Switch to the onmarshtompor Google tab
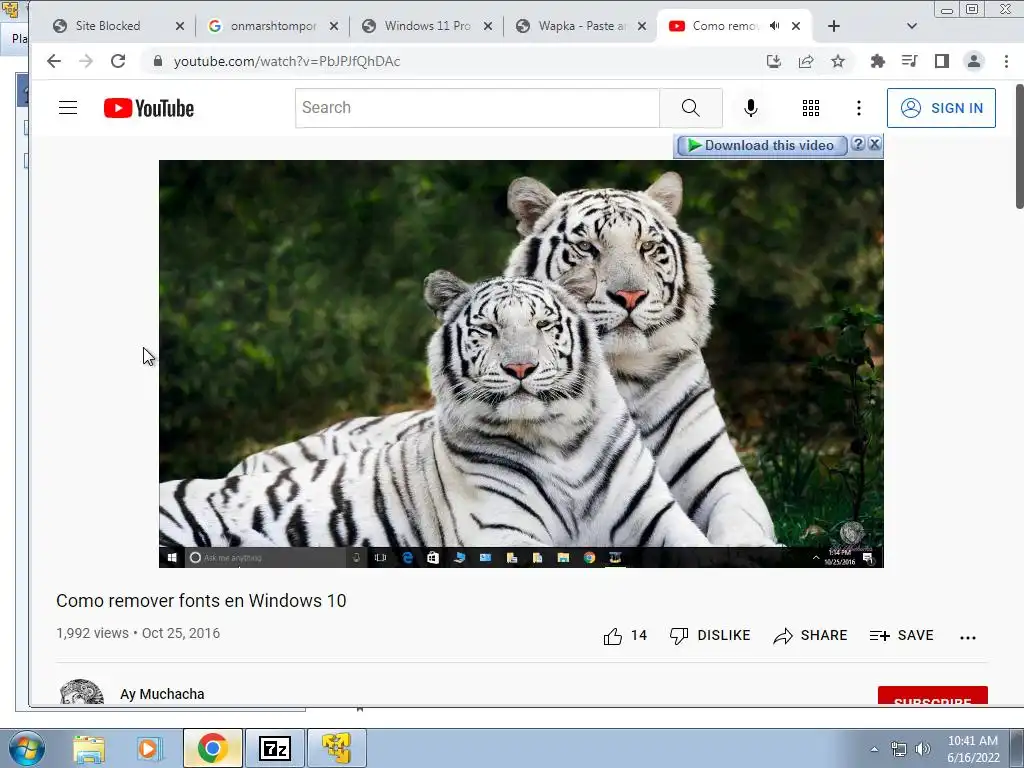 point(273,26)
